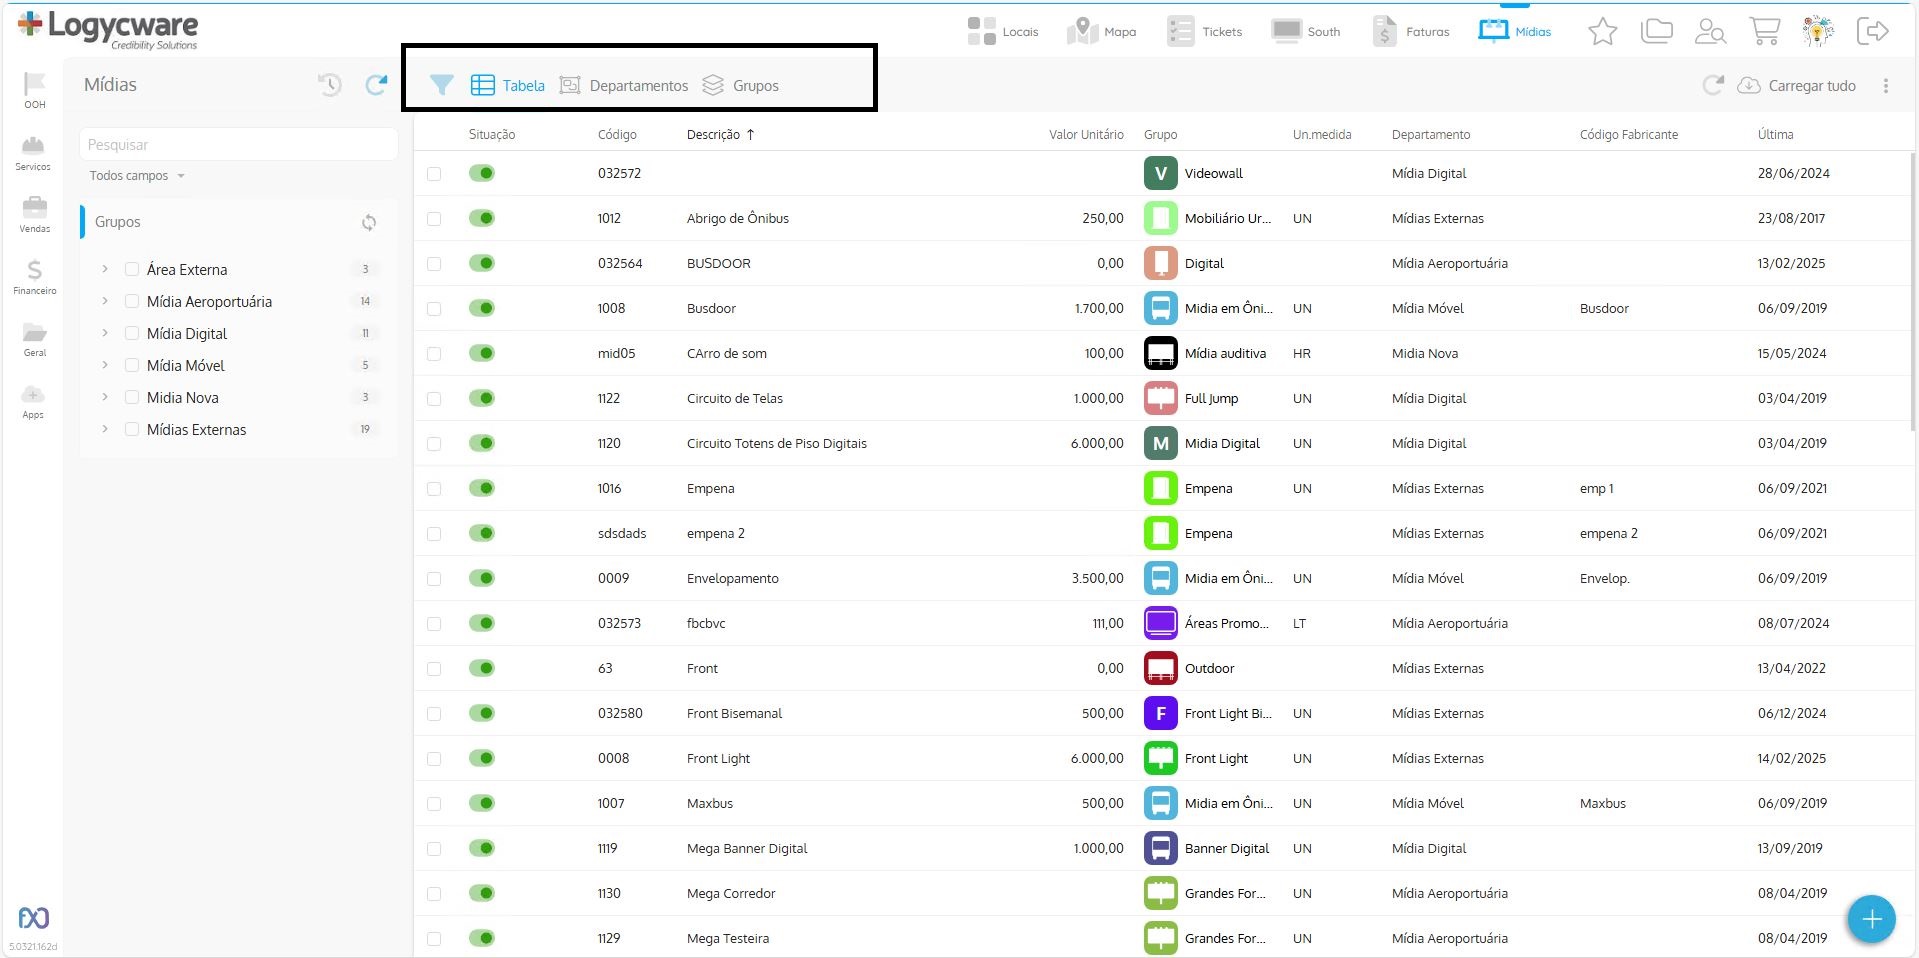
Task: Expand the Mídias Externas tree node
Action: (105, 429)
